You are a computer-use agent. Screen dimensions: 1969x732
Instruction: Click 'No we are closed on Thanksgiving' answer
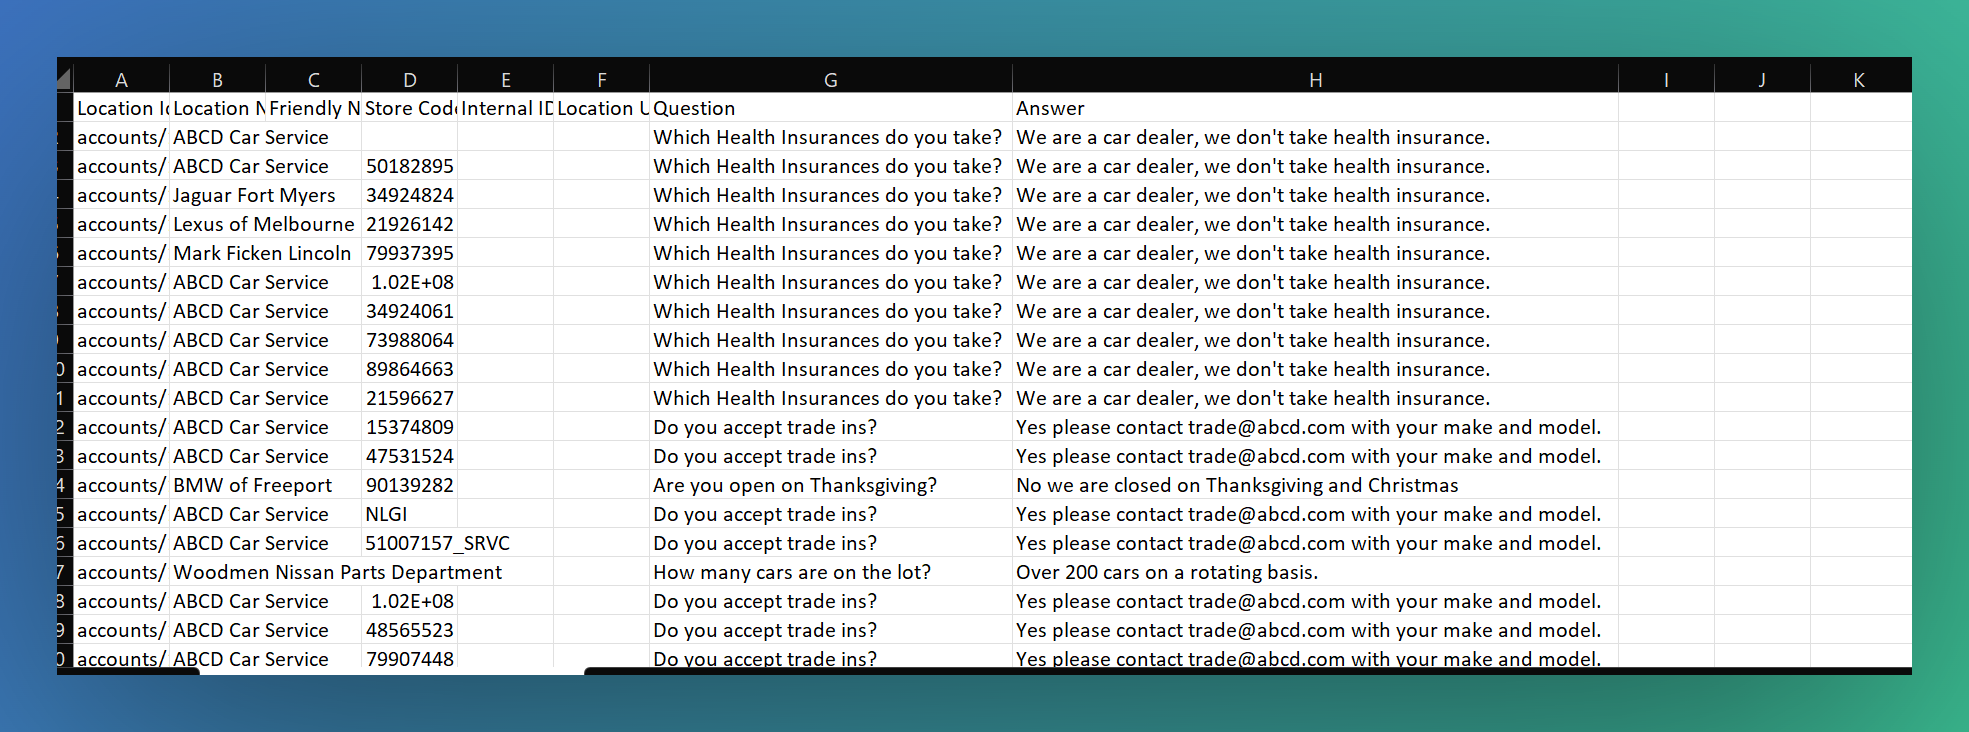[1315, 485]
